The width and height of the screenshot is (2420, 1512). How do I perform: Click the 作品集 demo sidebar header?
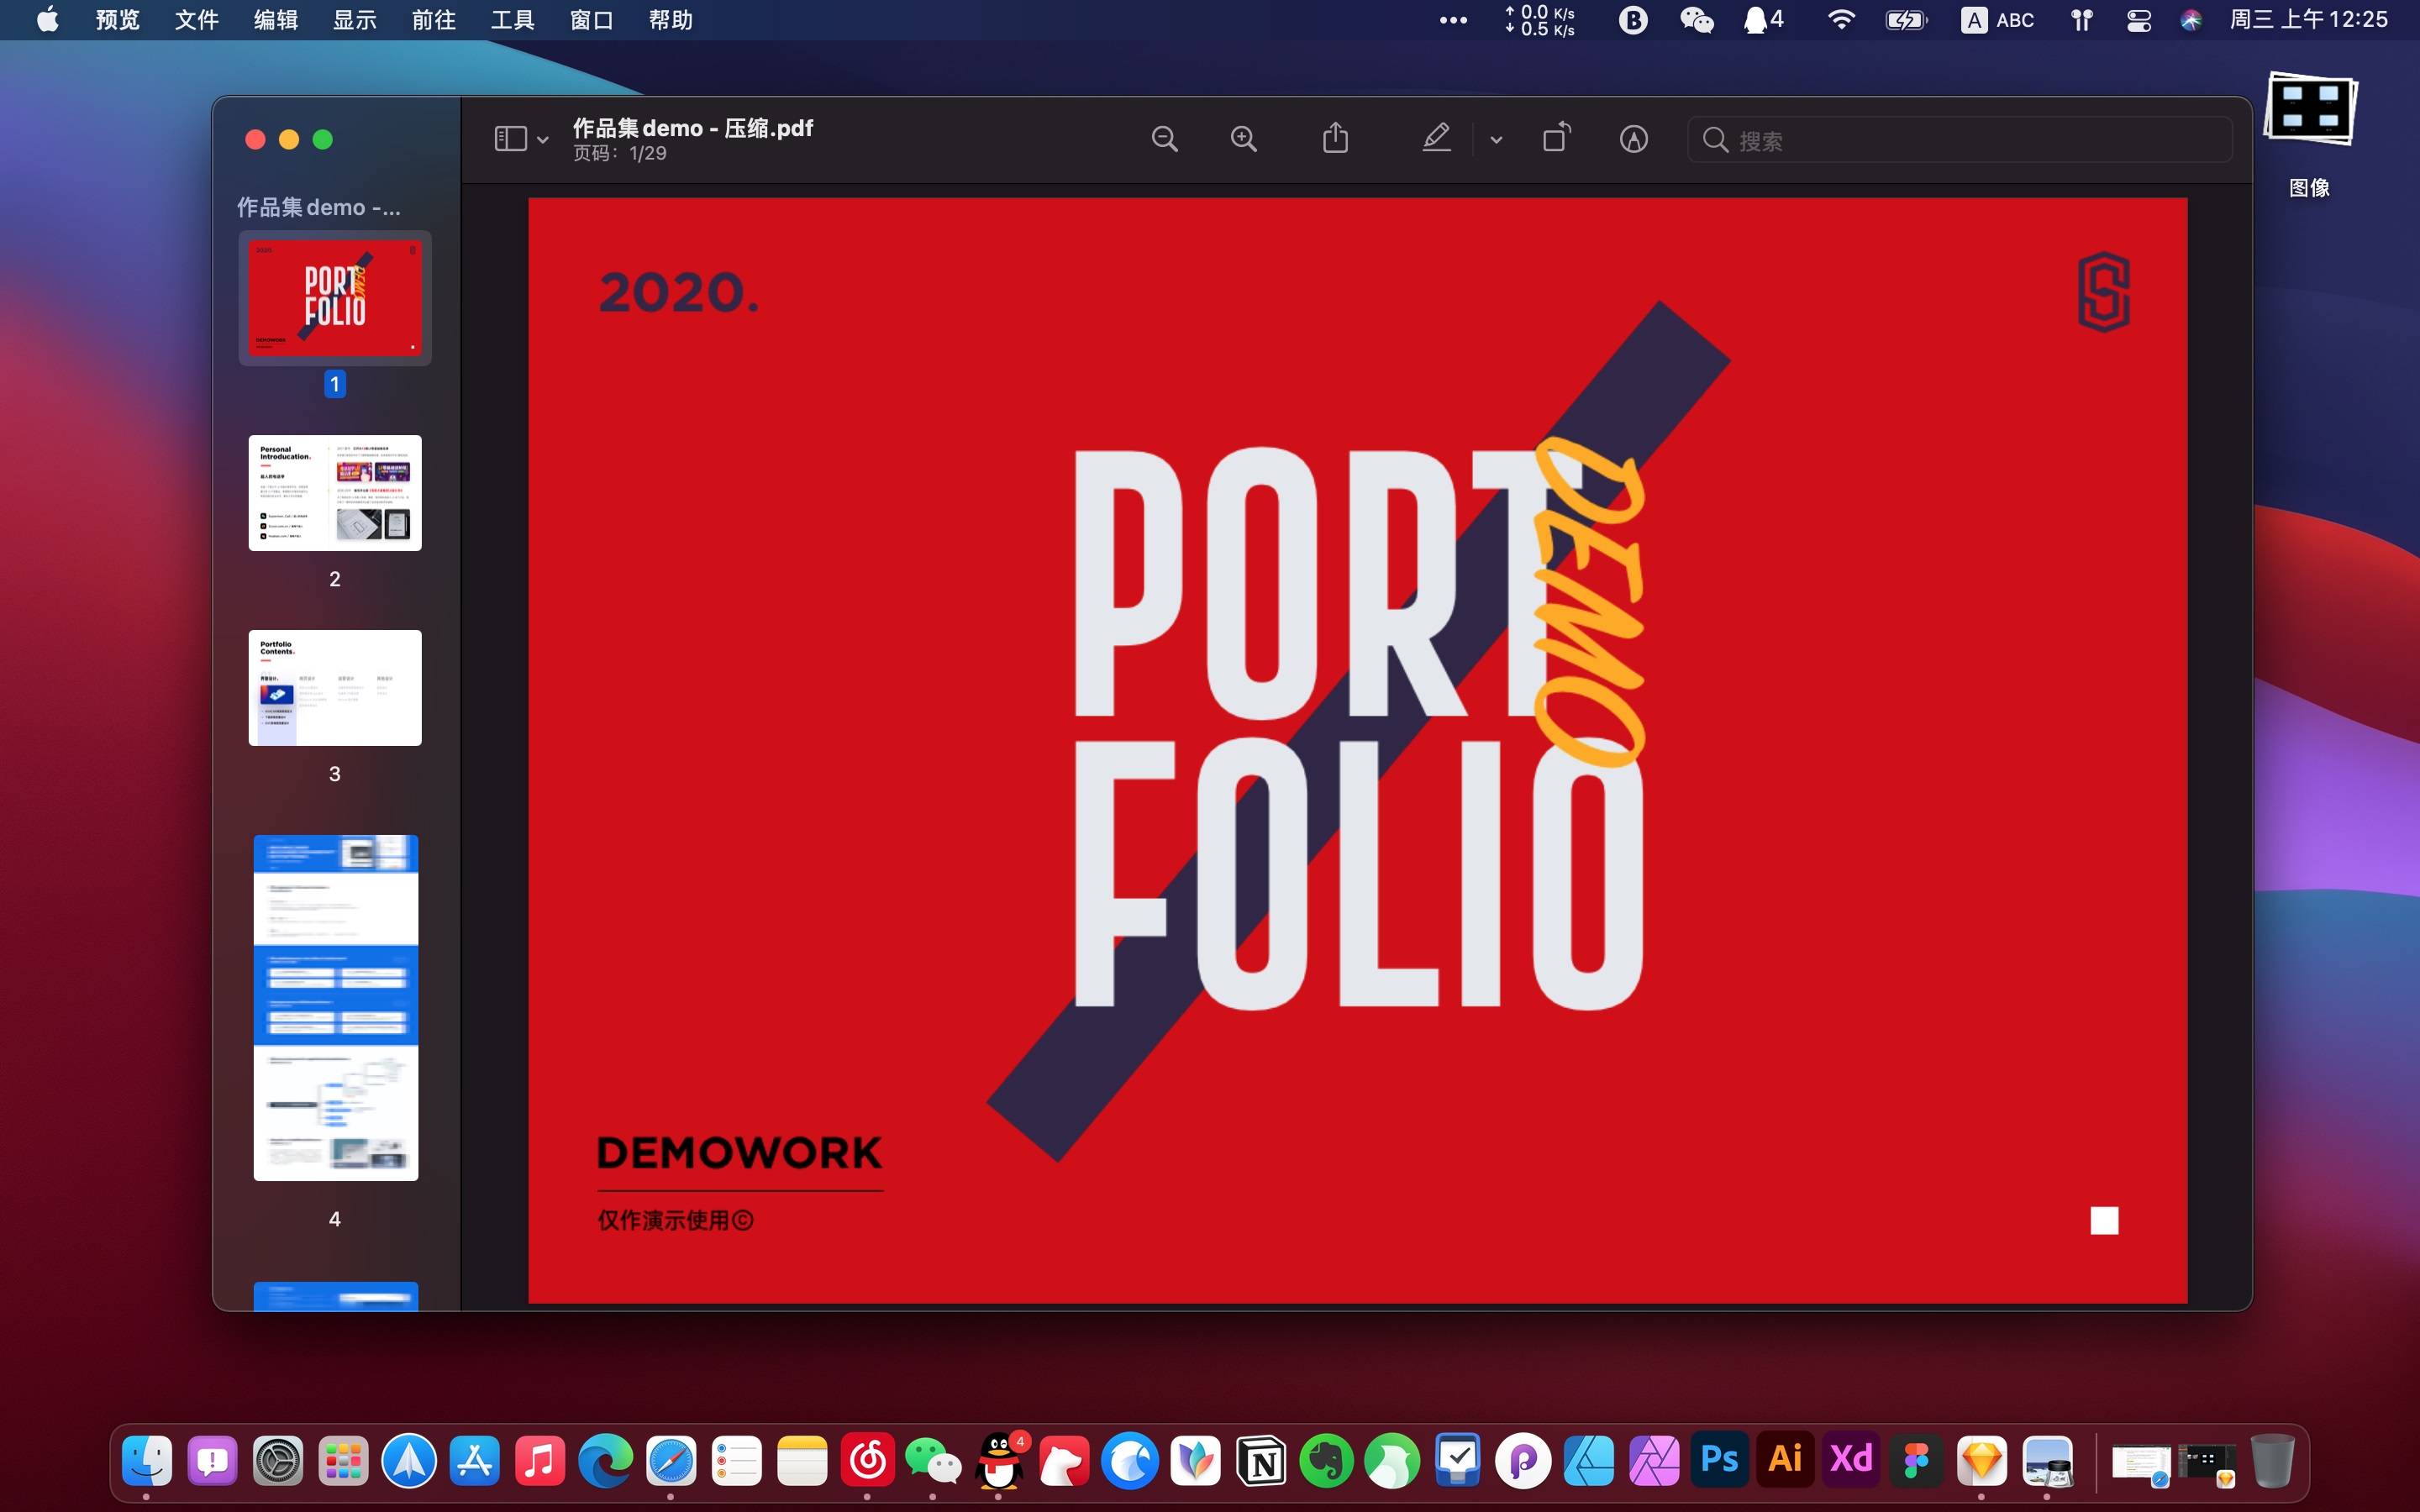coord(319,207)
